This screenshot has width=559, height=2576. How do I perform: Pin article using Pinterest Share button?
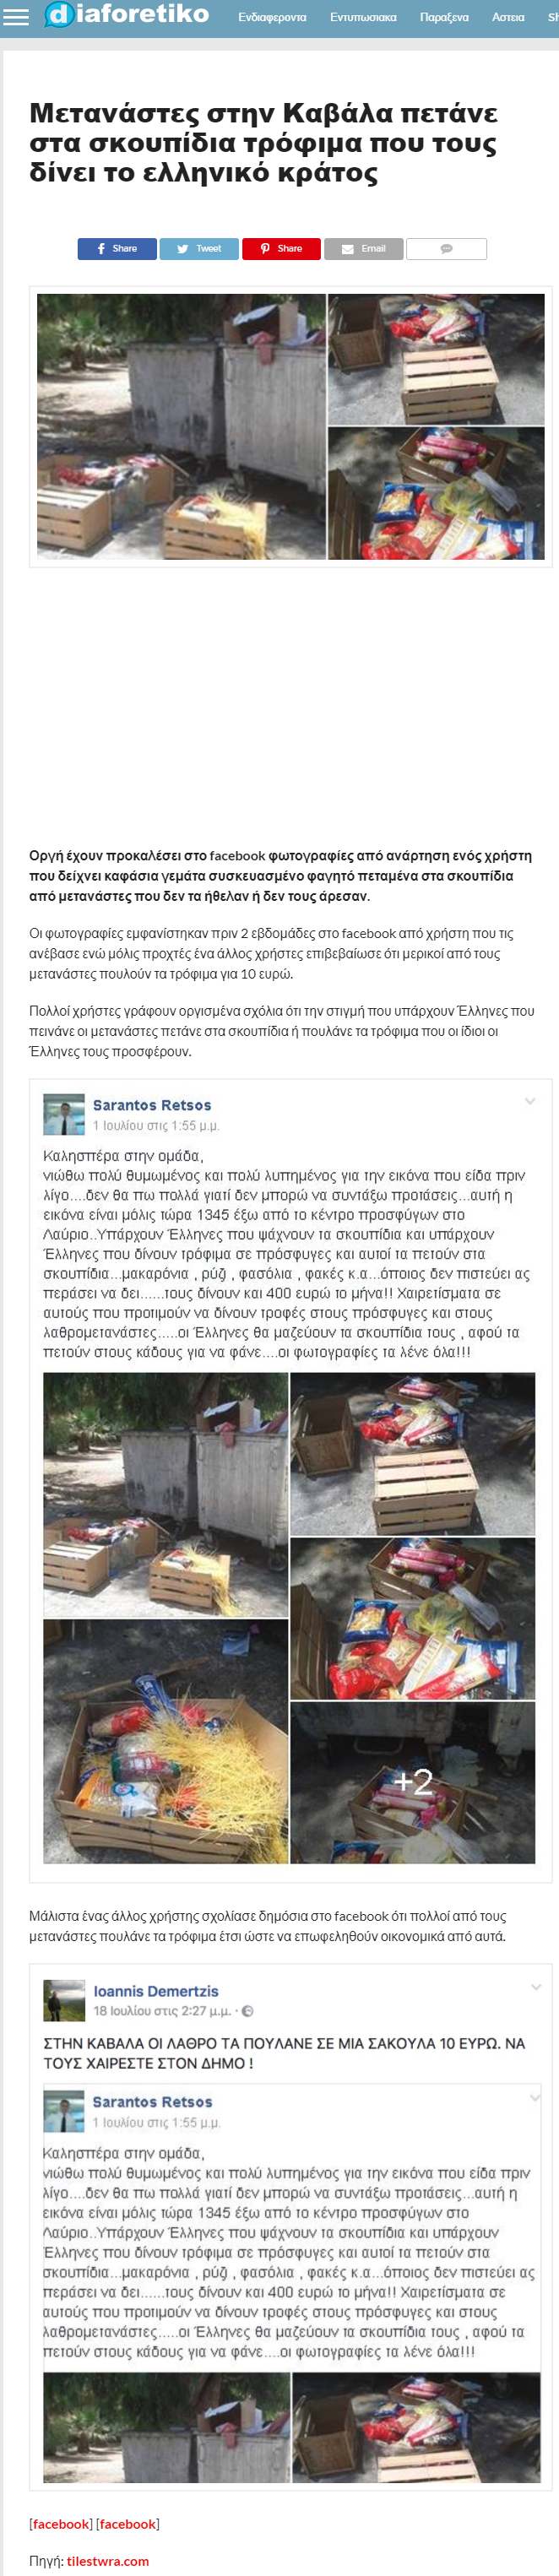281,249
